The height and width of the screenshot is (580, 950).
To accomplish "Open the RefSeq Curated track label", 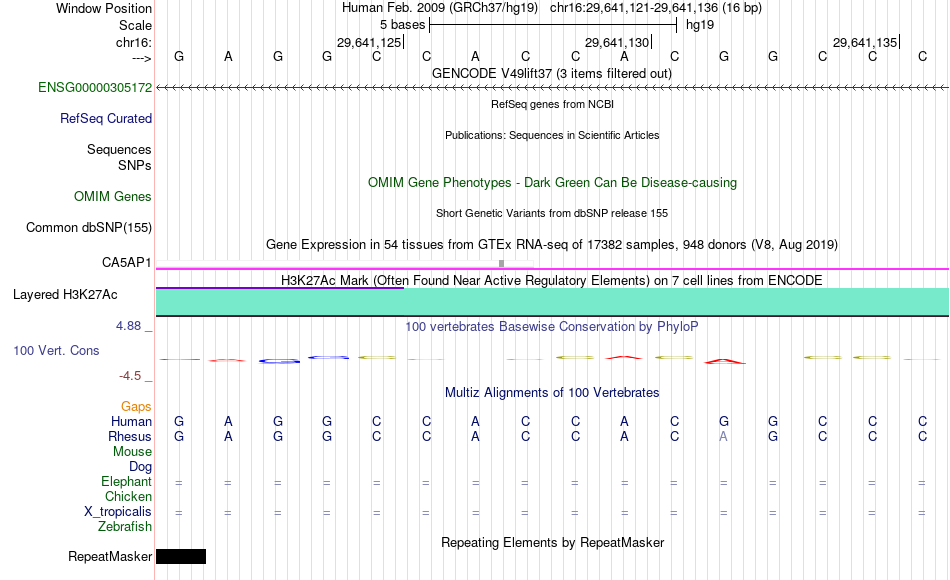I will [105, 119].
